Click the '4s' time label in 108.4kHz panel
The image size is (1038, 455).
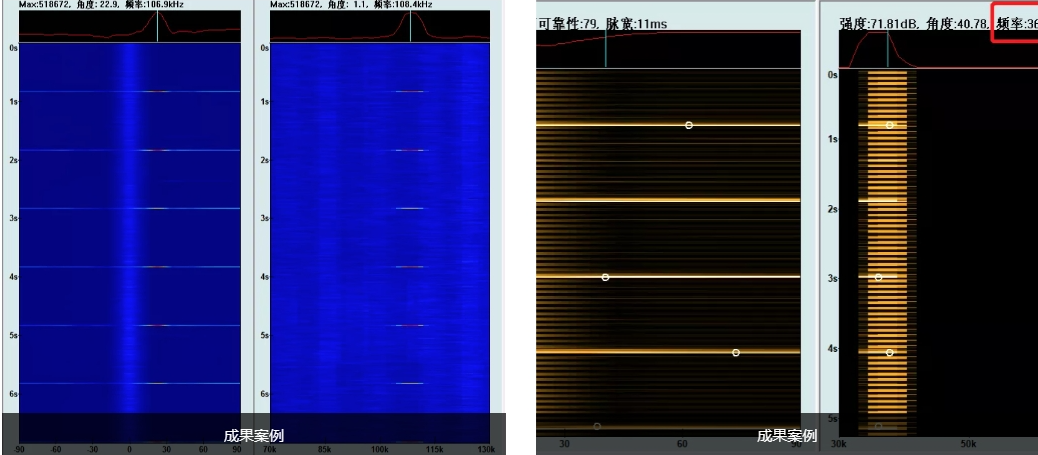coord(265,277)
